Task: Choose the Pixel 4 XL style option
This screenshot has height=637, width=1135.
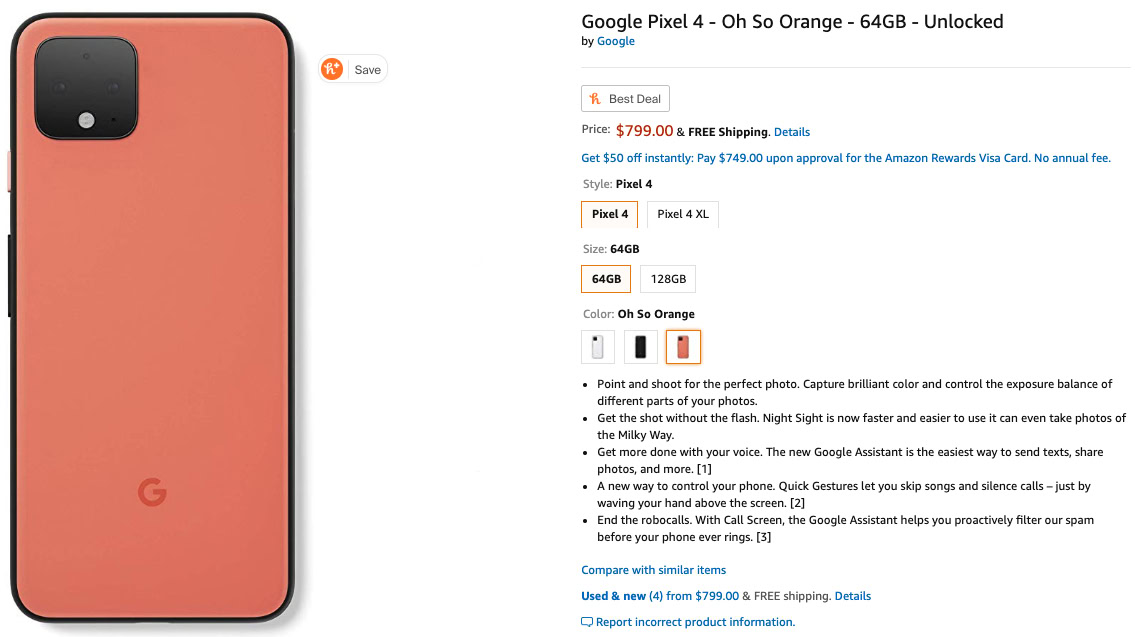Action: [683, 214]
